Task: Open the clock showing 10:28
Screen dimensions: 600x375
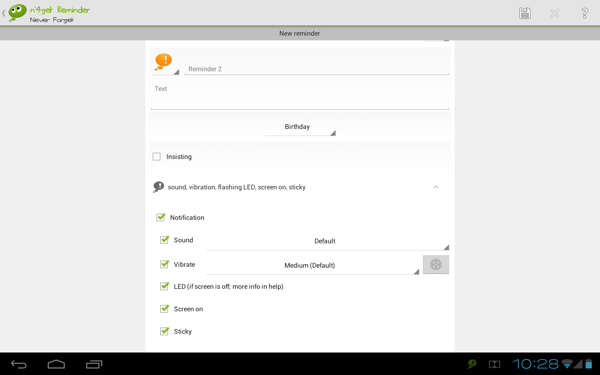Action: [x=536, y=364]
